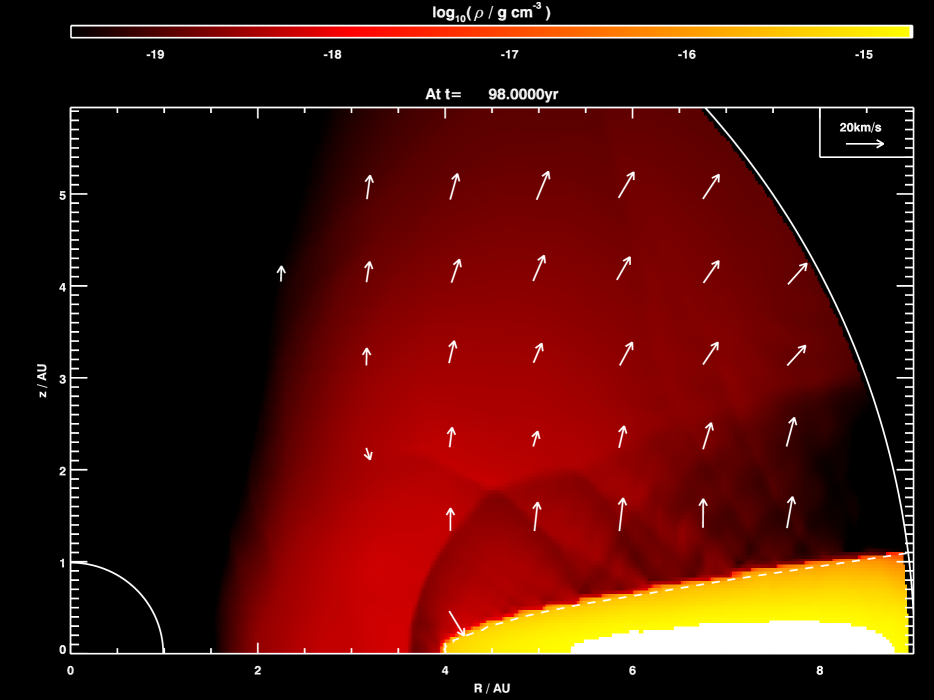Click the -18 colorbar tick label
The height and width of the screenshot is (700, 934).
pos(332,55)
